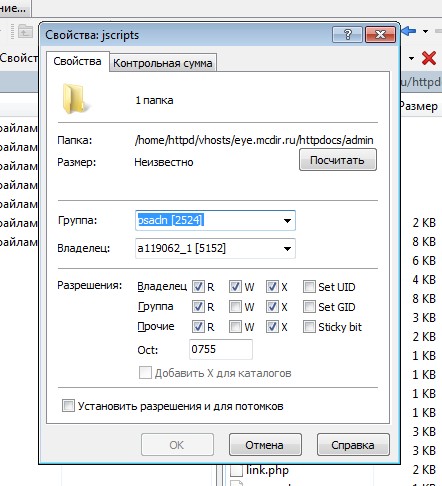This screenshot has width=442, height=486.
Task: Toggle Группа X permission checkbox
Action: [x=272, y=307]
